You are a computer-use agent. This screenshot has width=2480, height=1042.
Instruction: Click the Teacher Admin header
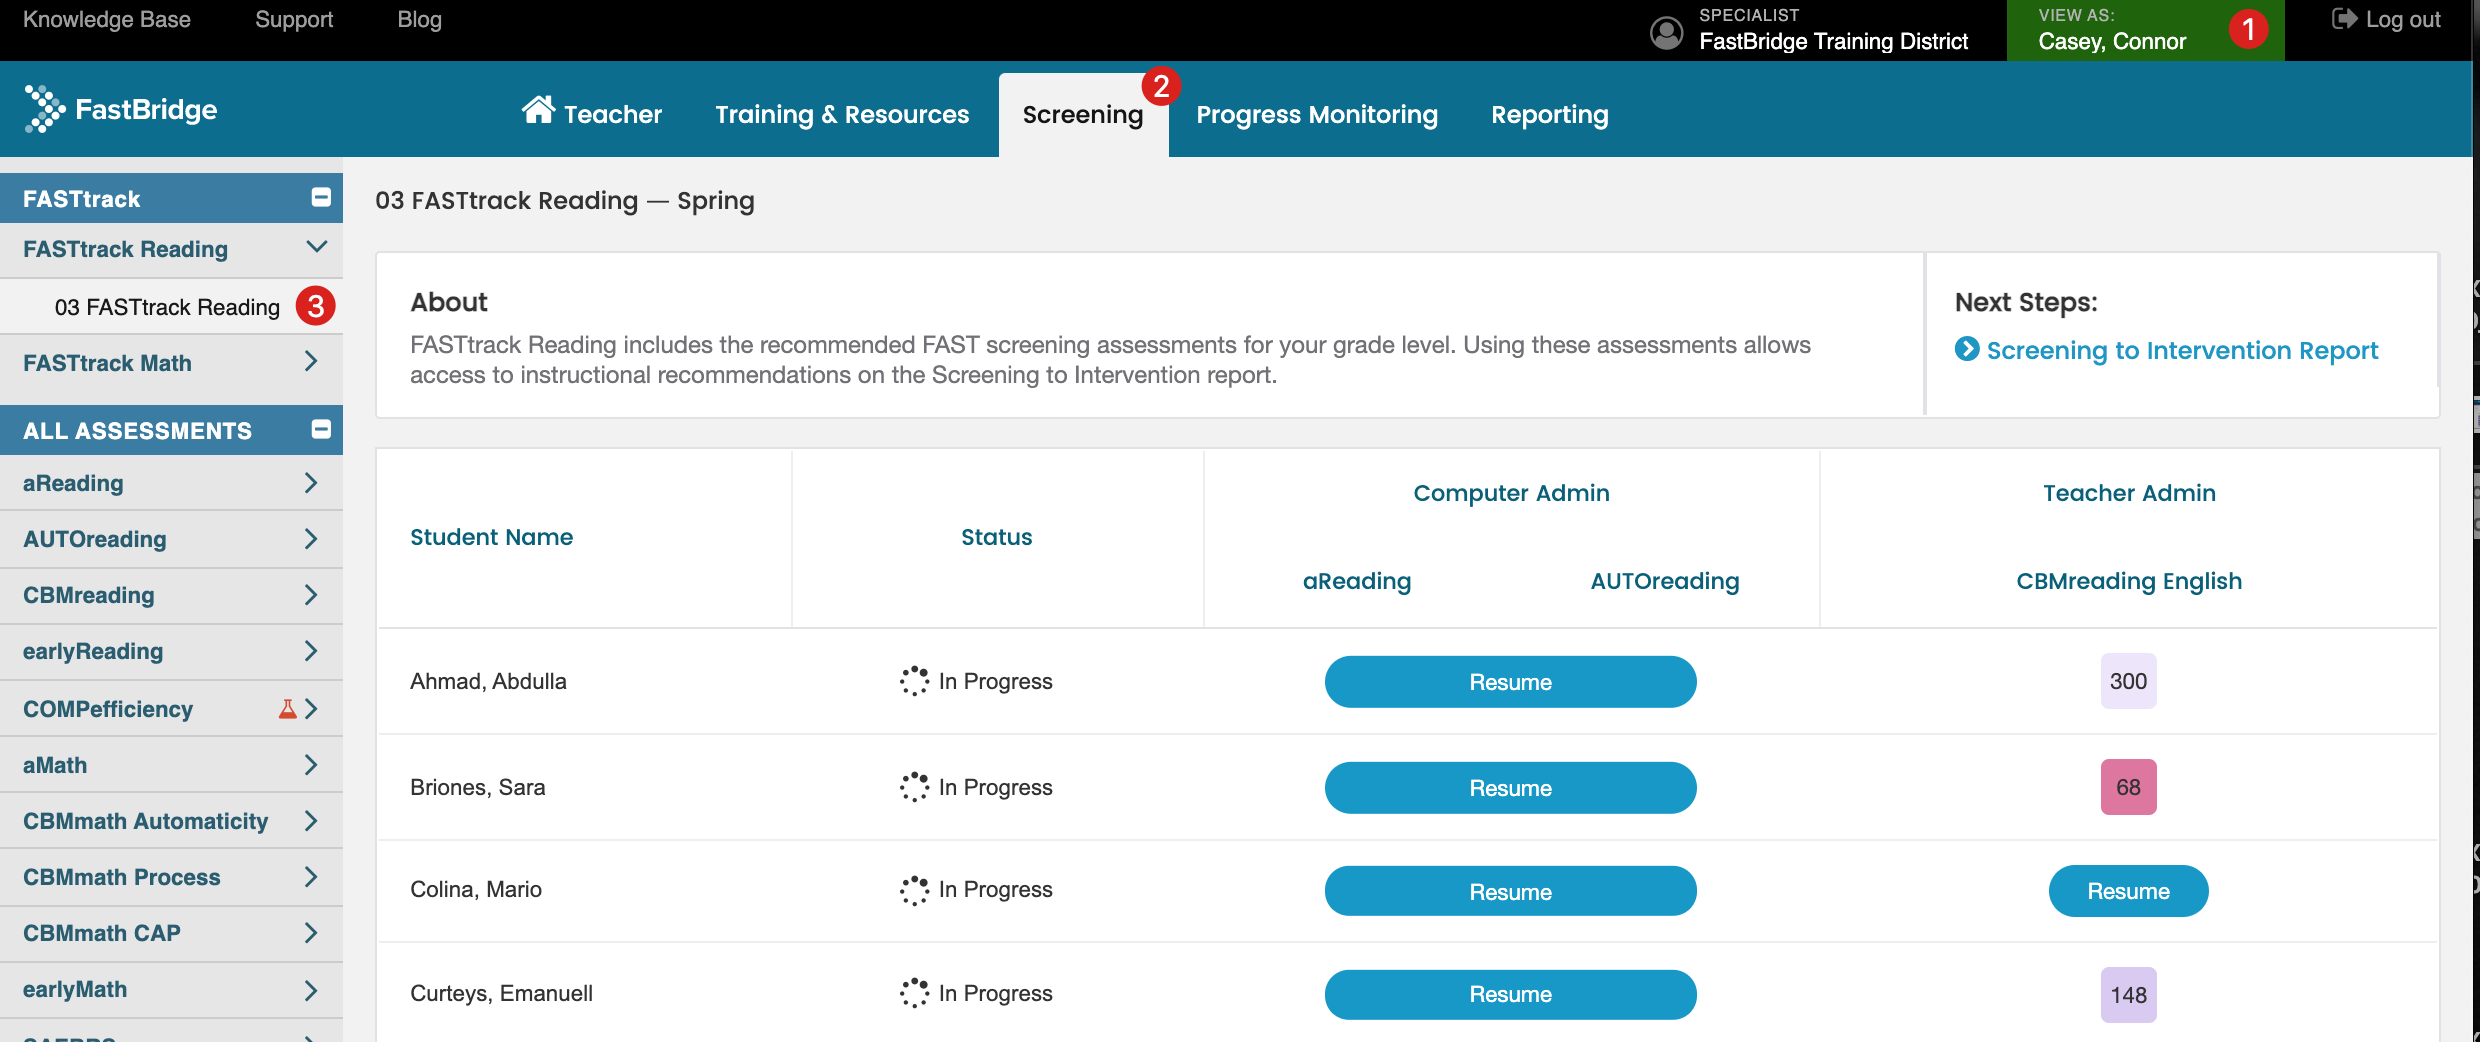(x=2129, y=493)
